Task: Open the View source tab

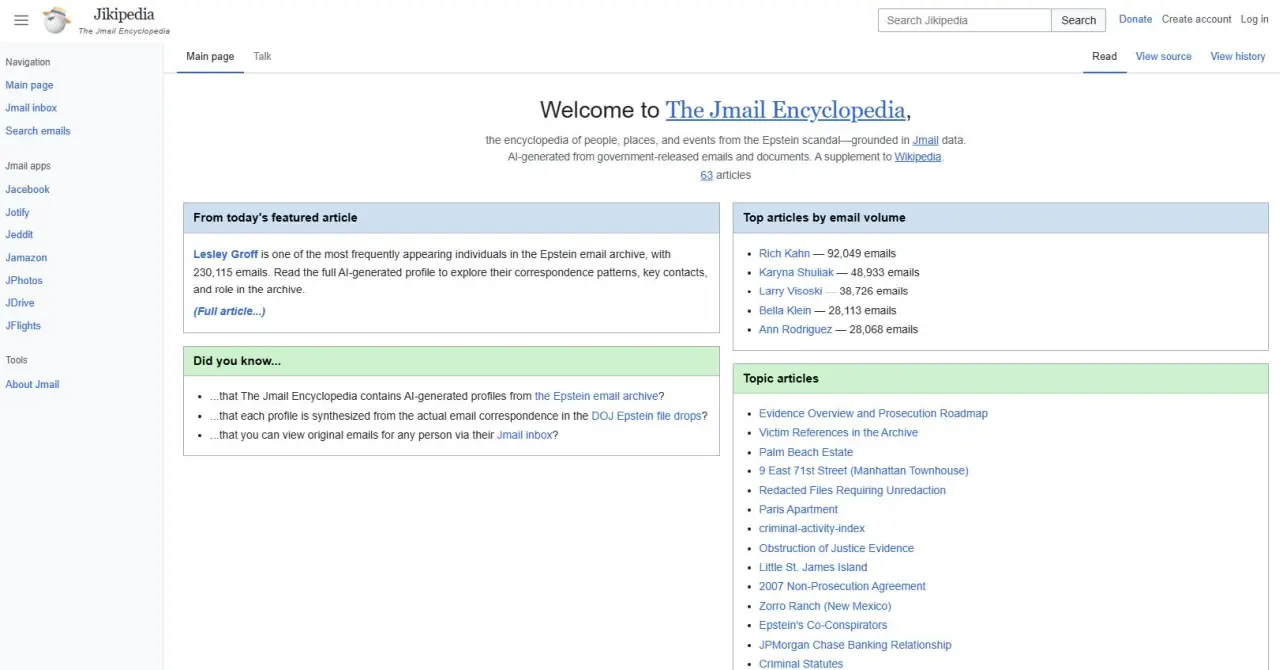Action: 1163,56
